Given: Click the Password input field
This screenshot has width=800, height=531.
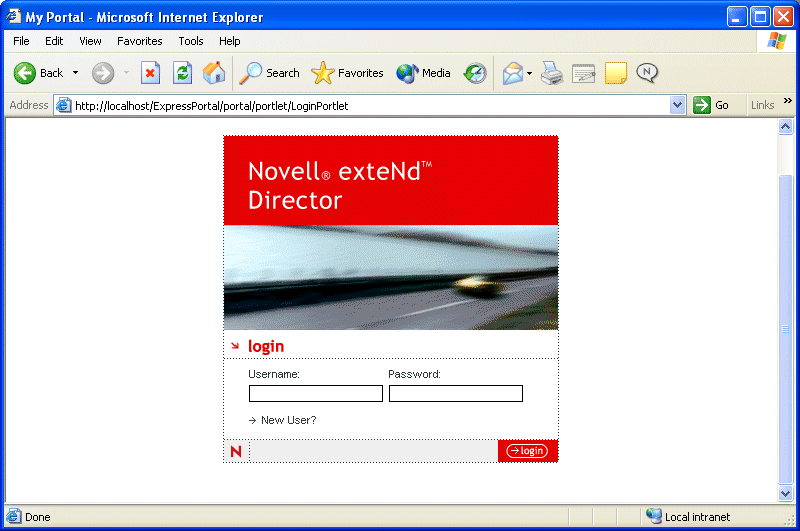Looking at the screenshot, I should (456, 393).
